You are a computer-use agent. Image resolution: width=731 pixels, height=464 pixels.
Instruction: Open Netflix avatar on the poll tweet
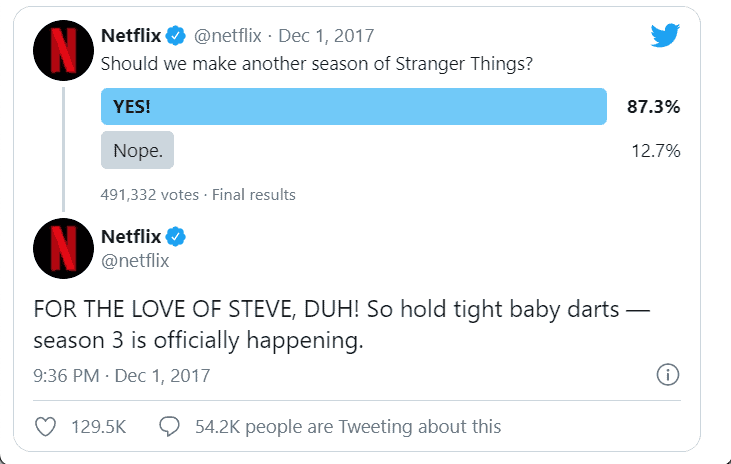click(x=64, y=49)
